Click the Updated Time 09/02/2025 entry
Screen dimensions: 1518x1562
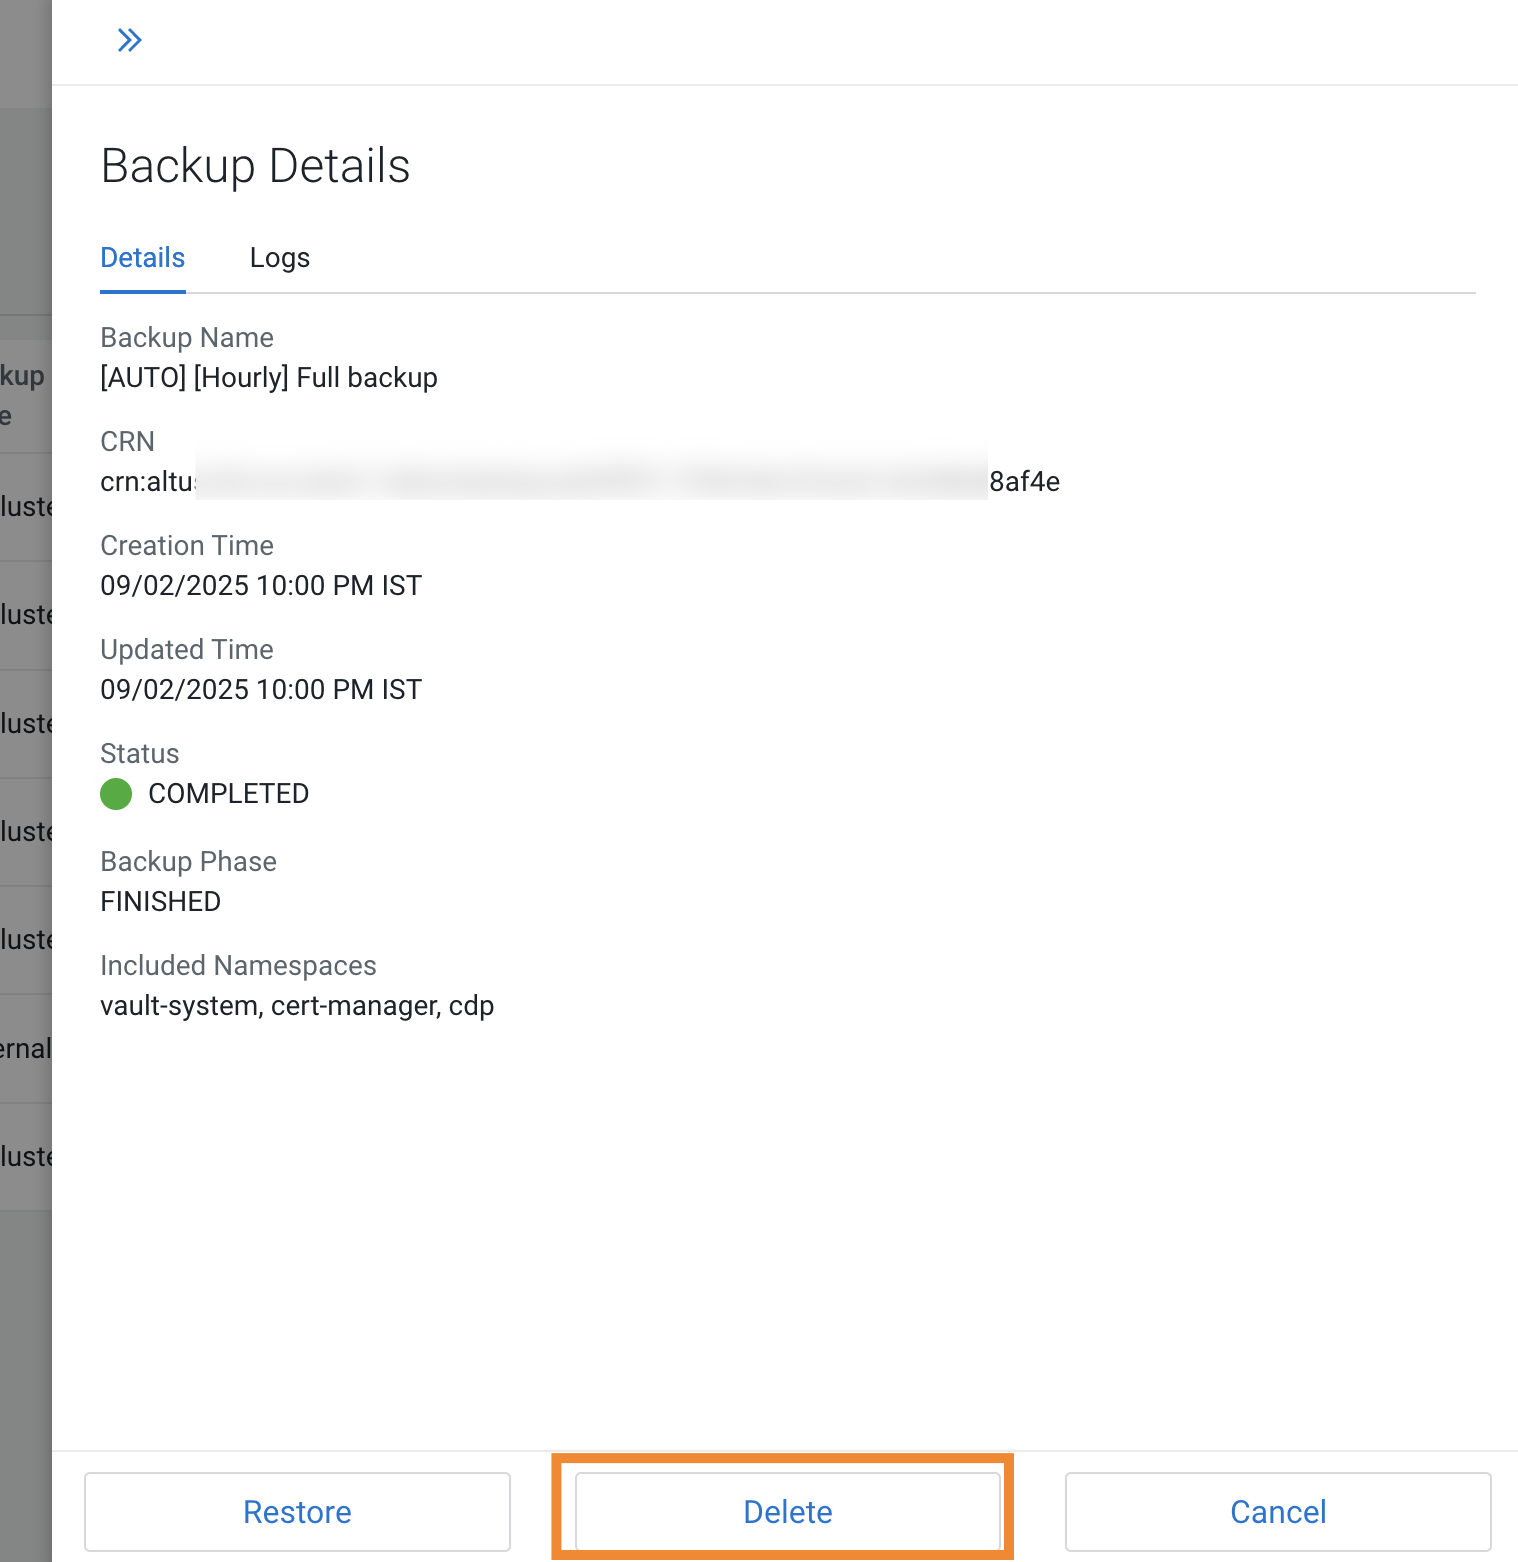(260, 689)
